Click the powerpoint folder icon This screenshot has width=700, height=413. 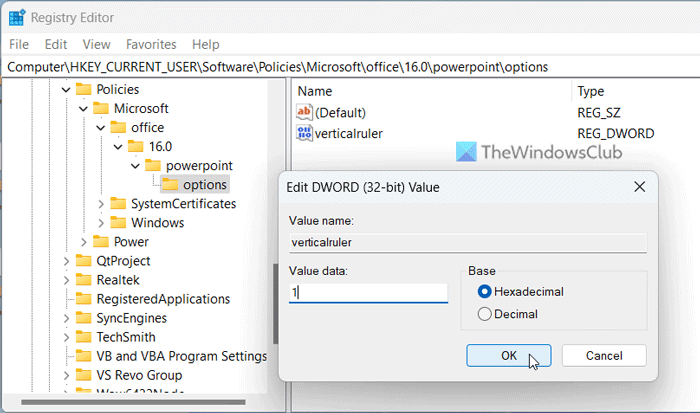[x=152, y=166]
